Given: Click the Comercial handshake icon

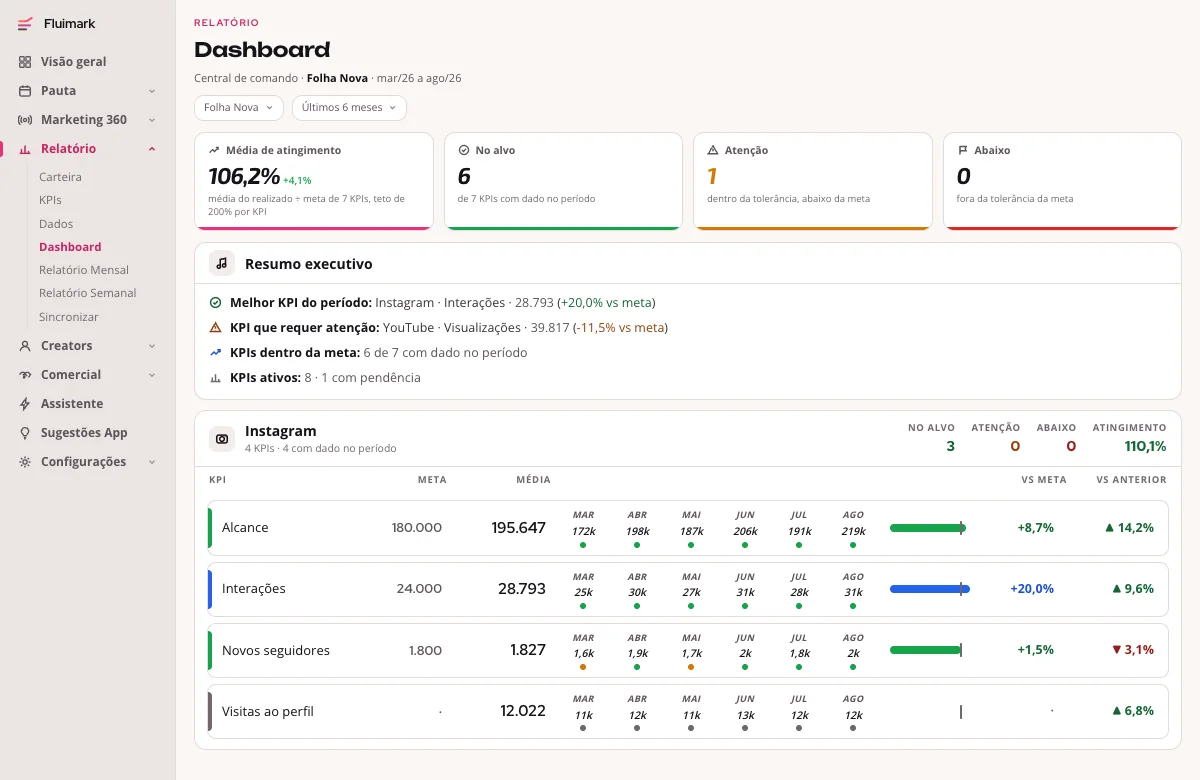Looking at the screenshot, I should coord(25,375).
